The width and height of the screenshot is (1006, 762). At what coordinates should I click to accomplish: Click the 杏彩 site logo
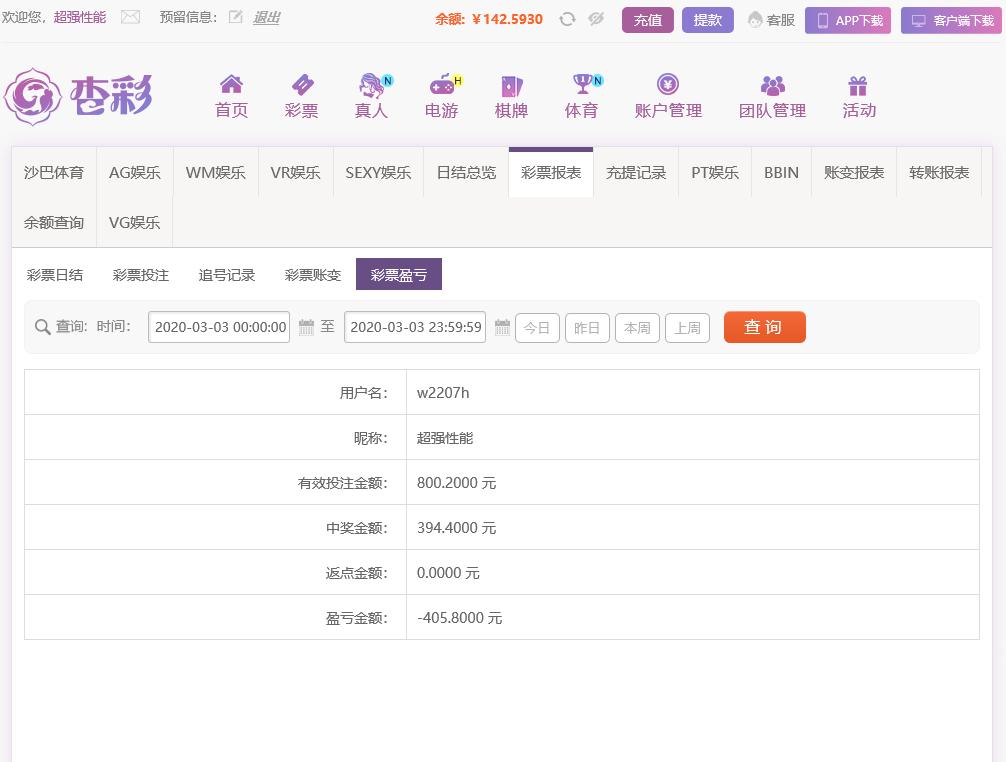[x=78, y=96]
